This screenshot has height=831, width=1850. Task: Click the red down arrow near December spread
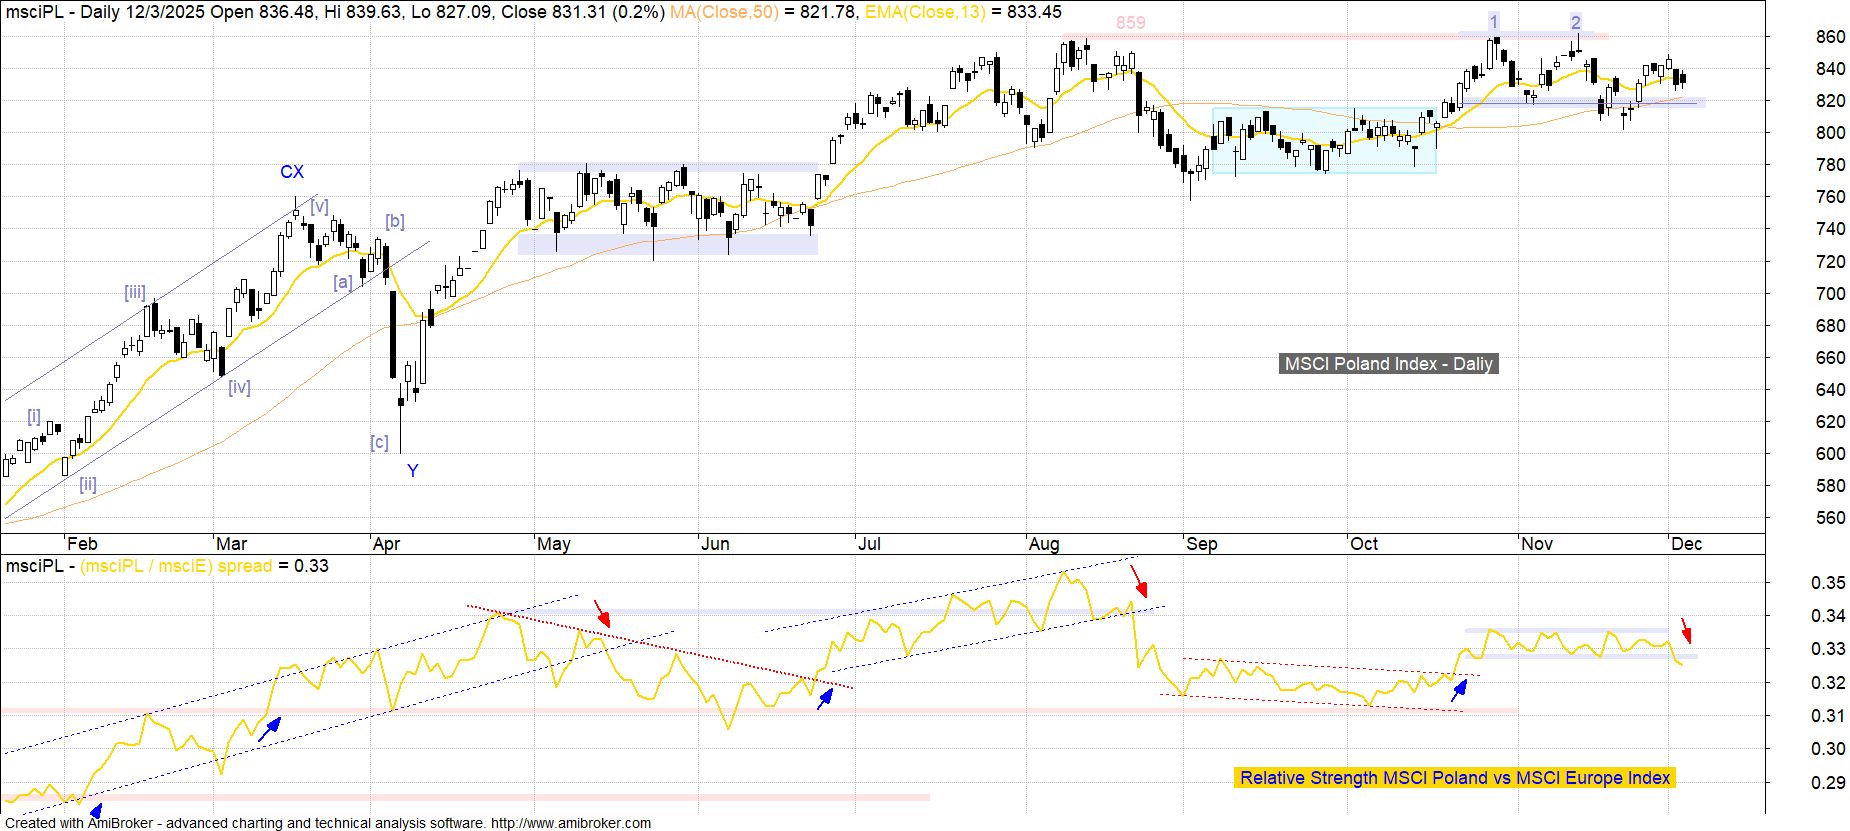(x=1686, y=630)
